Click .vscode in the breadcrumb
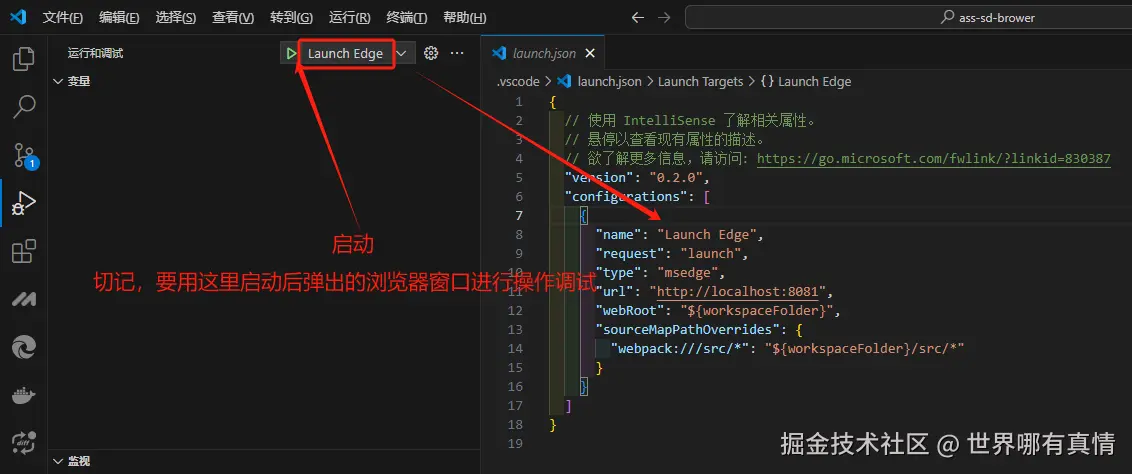The height and width of the screenshot is (474, 1132). tap(518, 82)
